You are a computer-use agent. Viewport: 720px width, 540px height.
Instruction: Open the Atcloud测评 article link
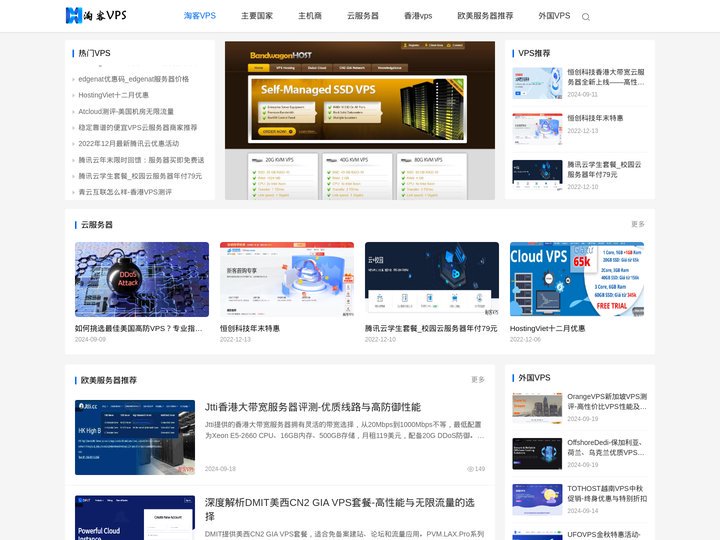coord(126,111)
